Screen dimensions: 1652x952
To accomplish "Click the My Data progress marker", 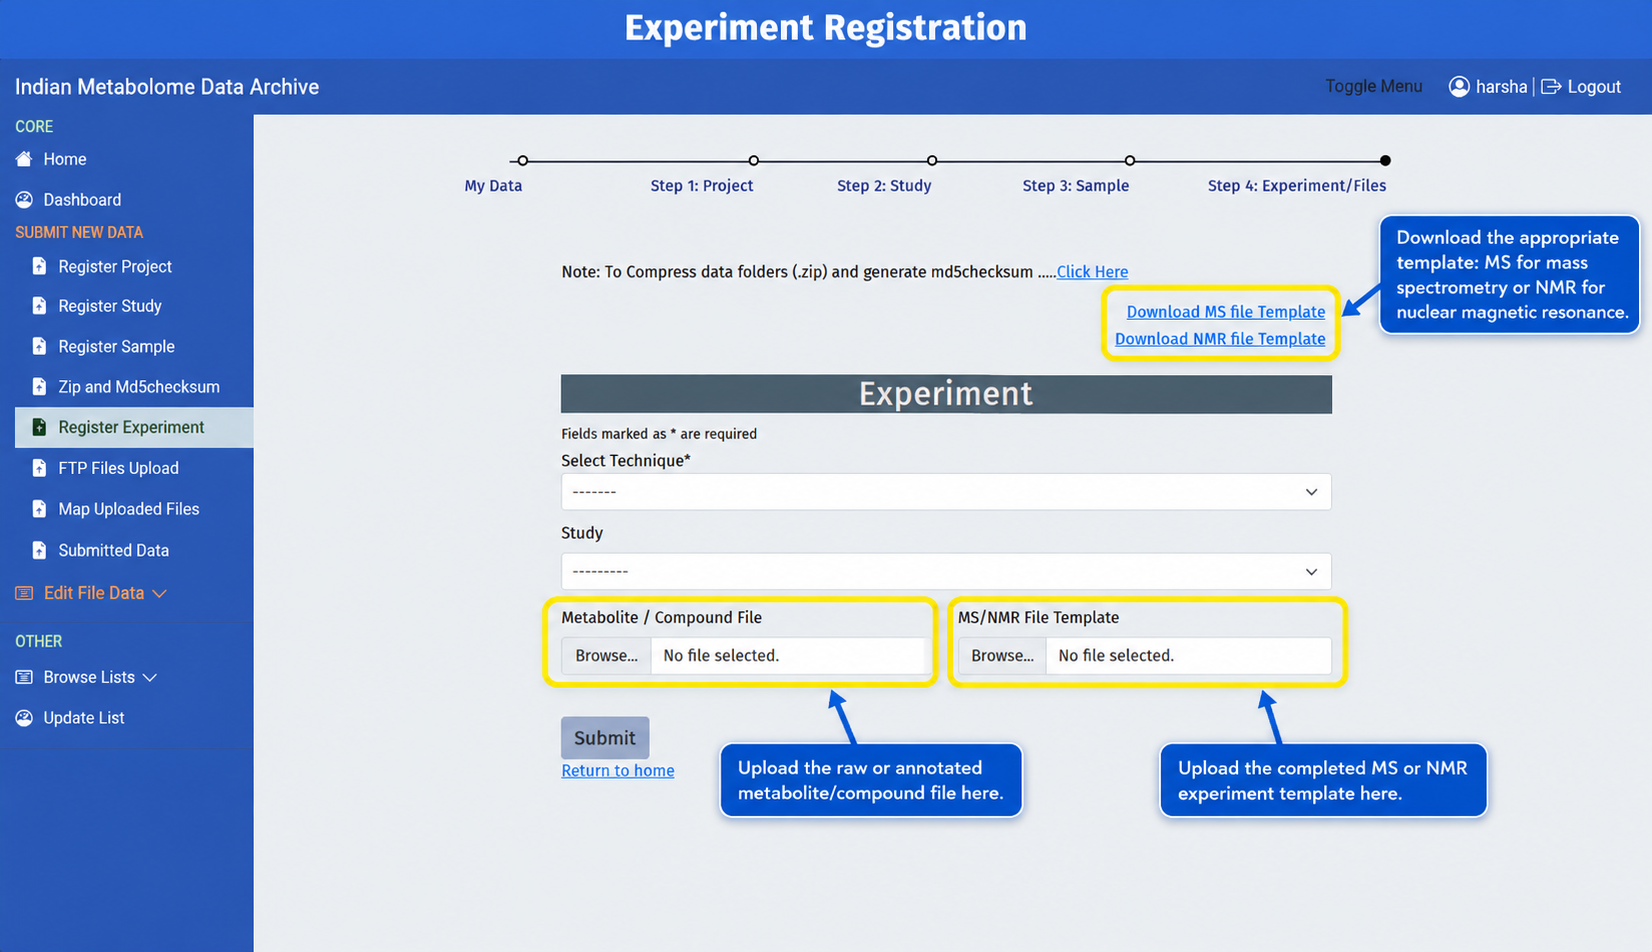I will [x=522, y=160].
